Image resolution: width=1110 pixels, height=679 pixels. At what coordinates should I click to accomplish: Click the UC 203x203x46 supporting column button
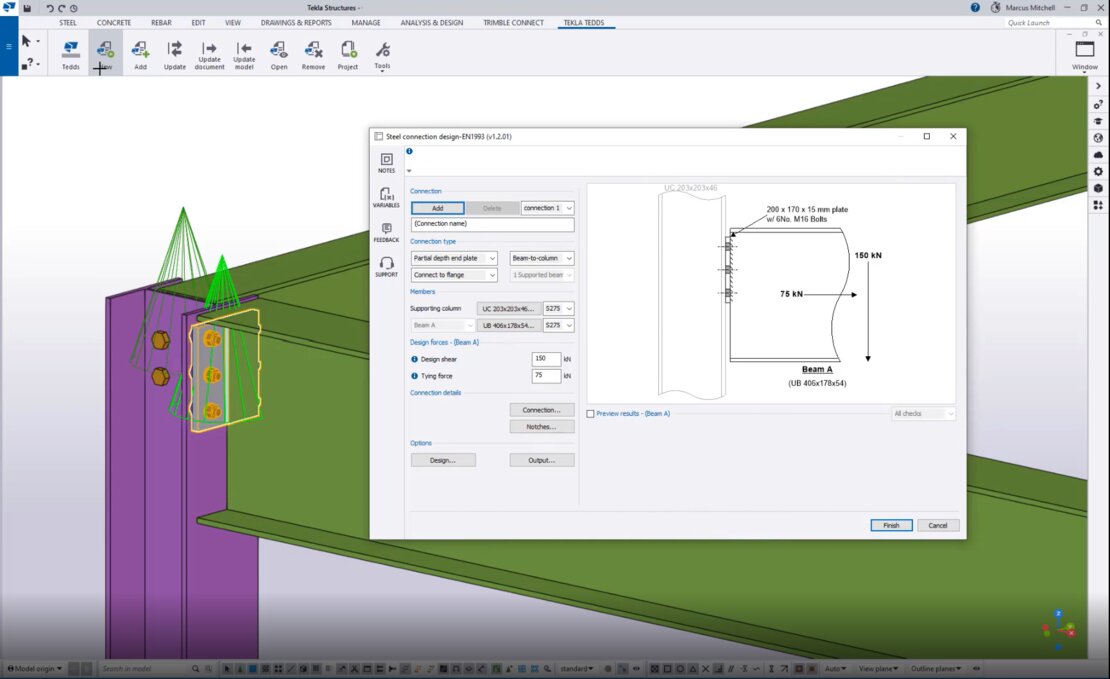coord(509,309)
